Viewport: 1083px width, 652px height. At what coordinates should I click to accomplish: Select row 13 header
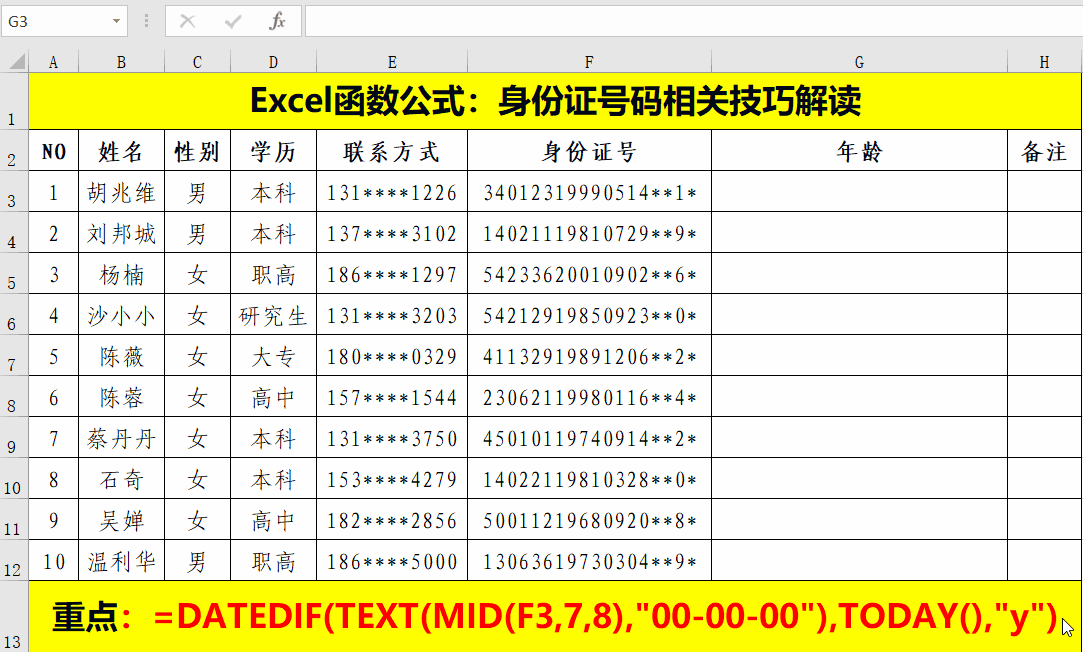(x=14, y=616)
